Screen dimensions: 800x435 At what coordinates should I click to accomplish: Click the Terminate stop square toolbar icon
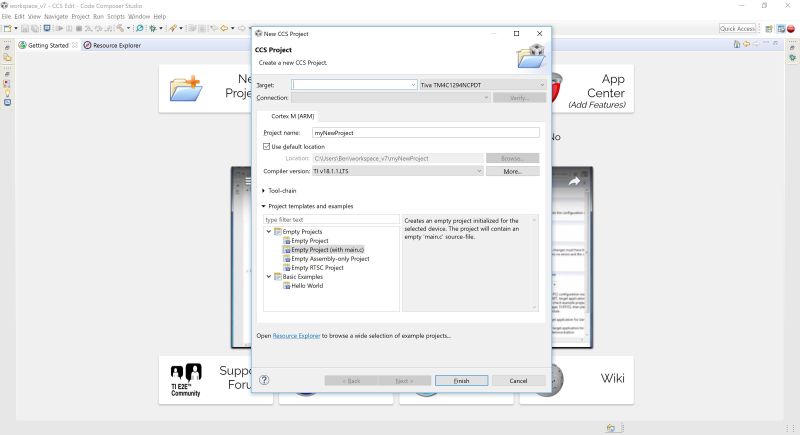79,29
